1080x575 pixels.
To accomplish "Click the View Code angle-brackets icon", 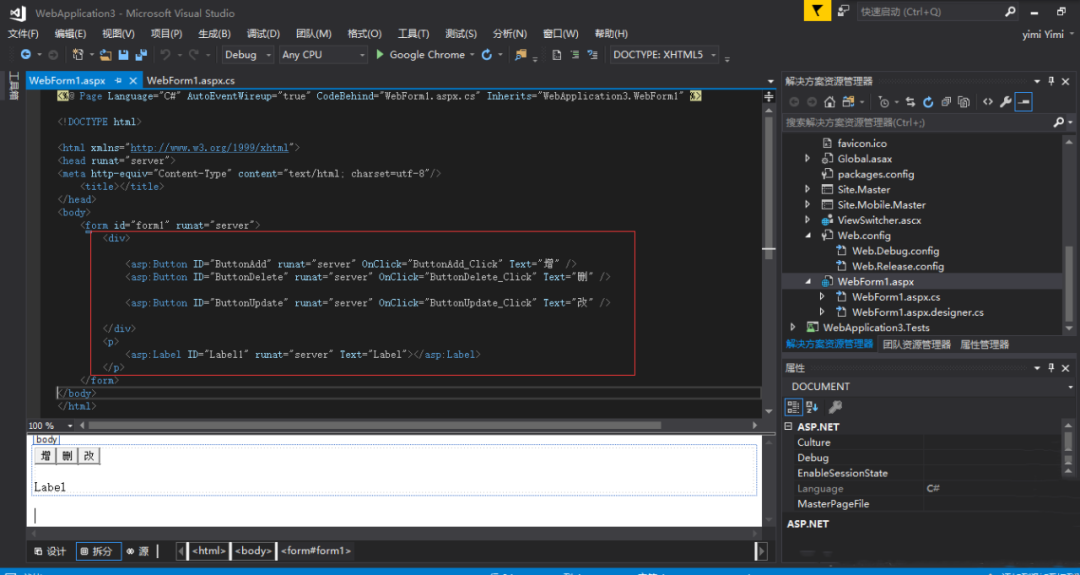I will [987, 102].
